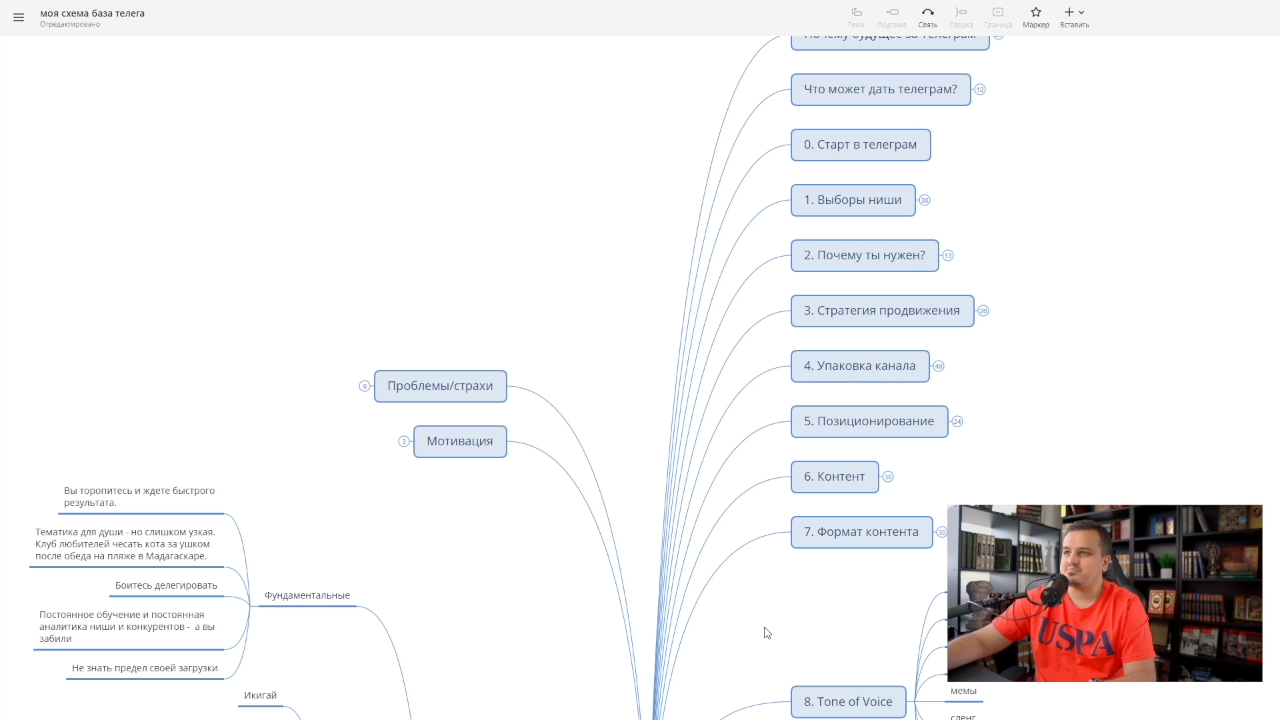Select the Что может дать телеграм? node
This screenshot has width=1280, height=720.
(880, 89)
